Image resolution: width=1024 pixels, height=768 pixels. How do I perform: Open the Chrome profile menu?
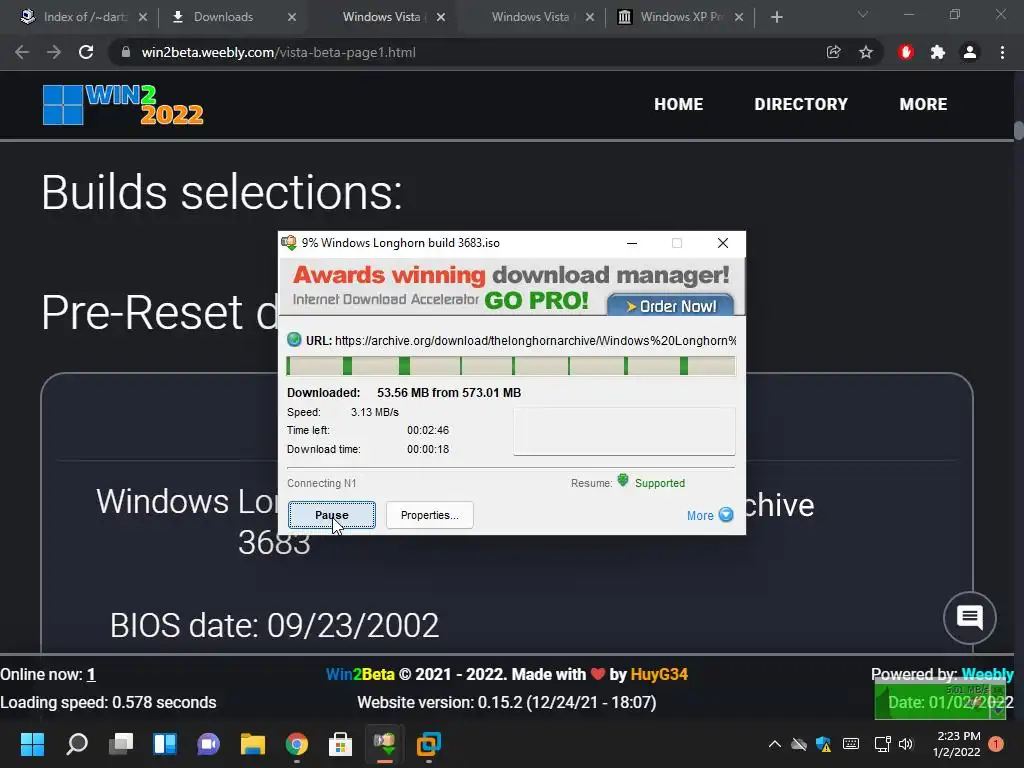(970, 52)
